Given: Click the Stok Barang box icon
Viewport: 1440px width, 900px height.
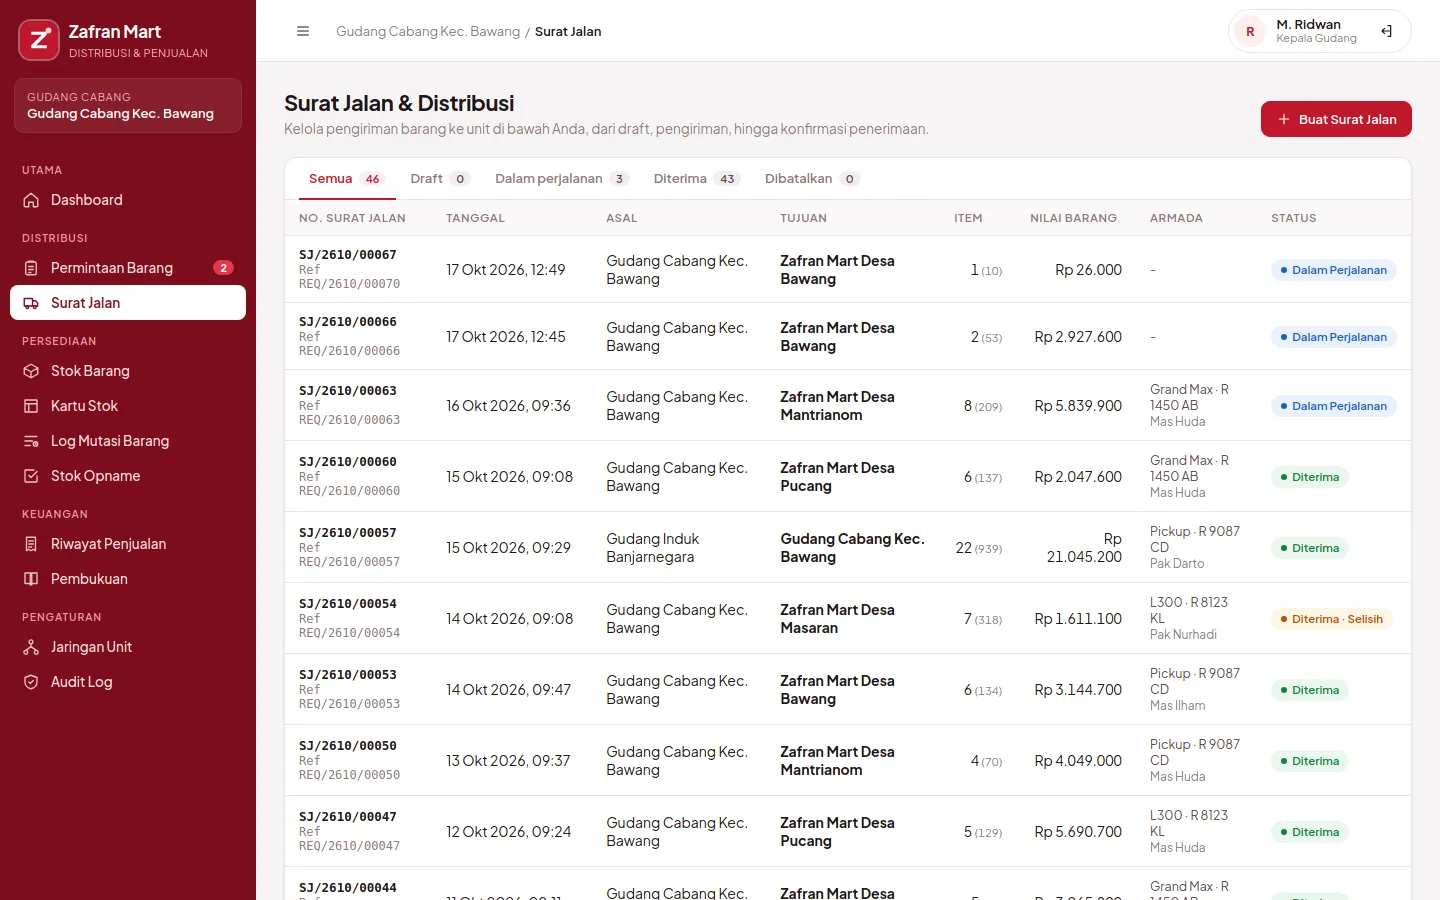Looking at the screenshot, I should coord(31,371).
